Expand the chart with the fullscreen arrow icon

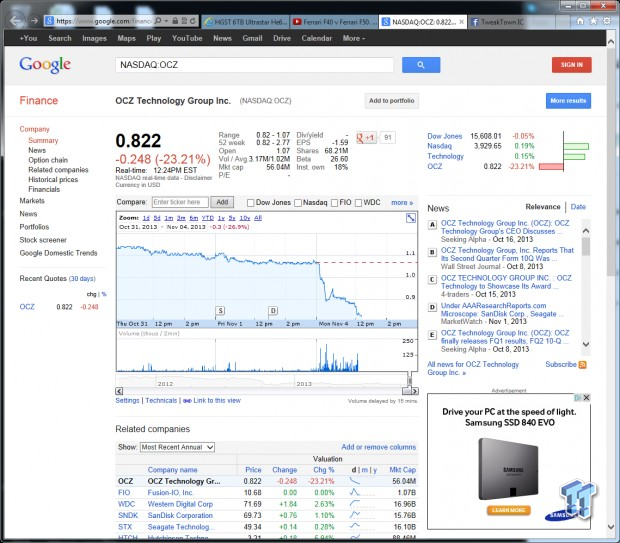(411, 218)
